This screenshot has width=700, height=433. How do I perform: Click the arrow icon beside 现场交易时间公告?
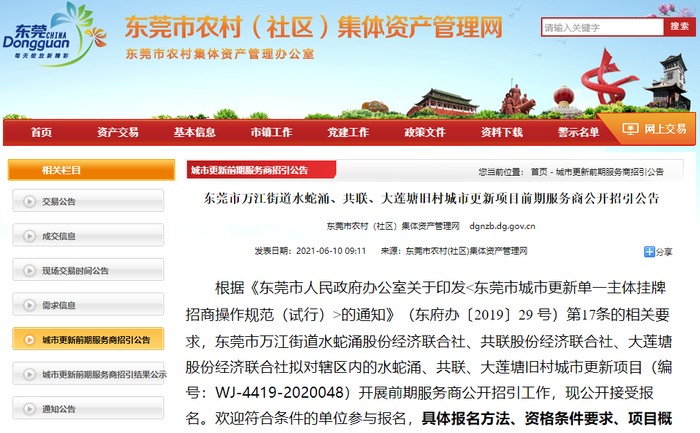(29, 271)
